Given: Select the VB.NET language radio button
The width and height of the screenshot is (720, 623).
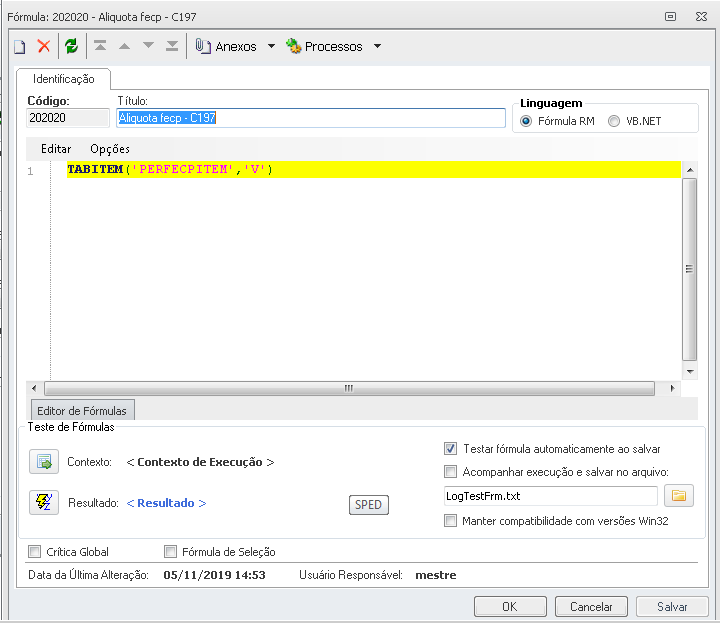Looking at the screenshot, I should (614, 121).
